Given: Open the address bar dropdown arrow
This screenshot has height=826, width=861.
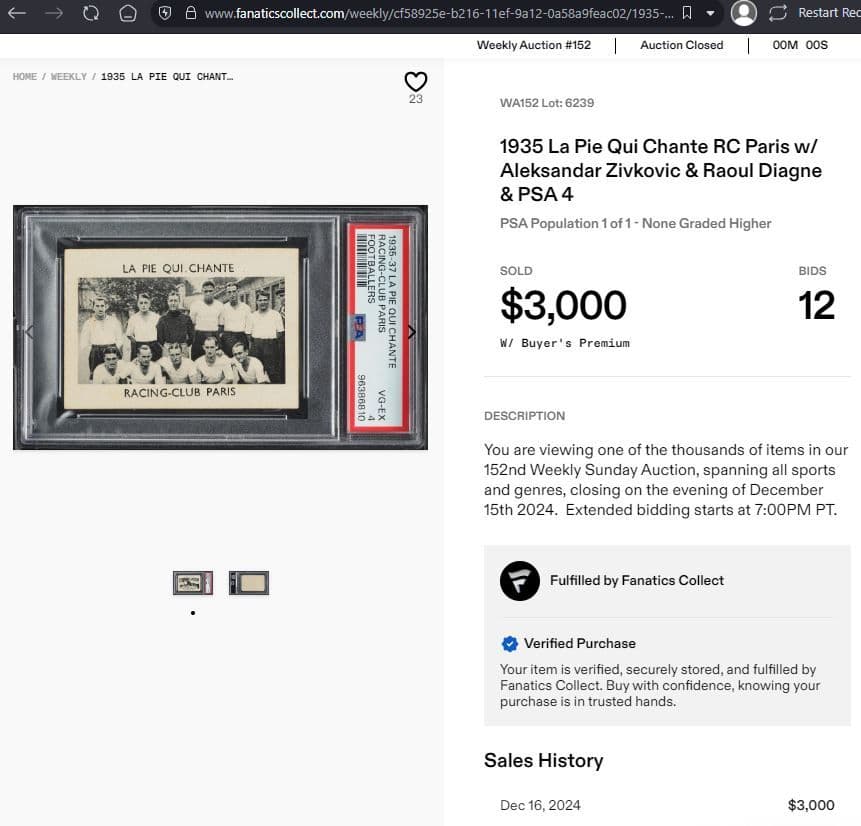Looking at the screenshot, I should tap(710, 13).
